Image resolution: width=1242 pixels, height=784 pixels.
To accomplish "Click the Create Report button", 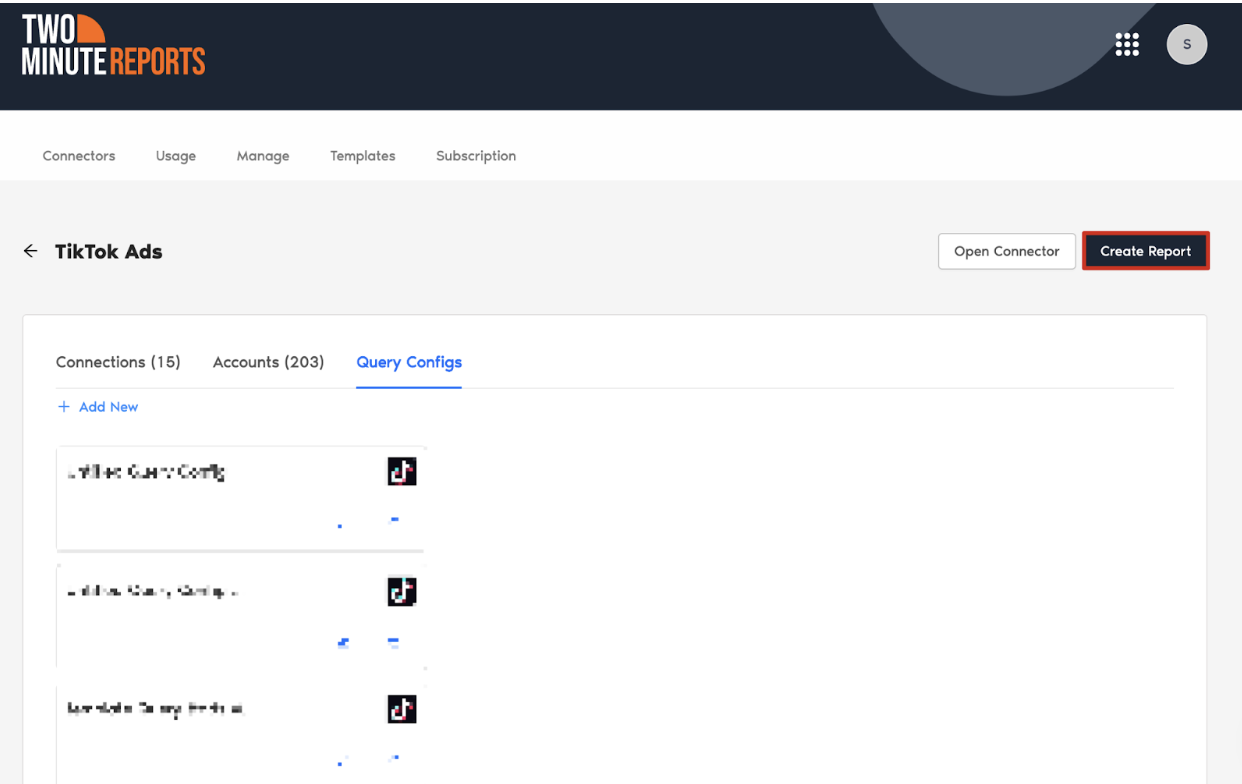I will (1146, 251).
